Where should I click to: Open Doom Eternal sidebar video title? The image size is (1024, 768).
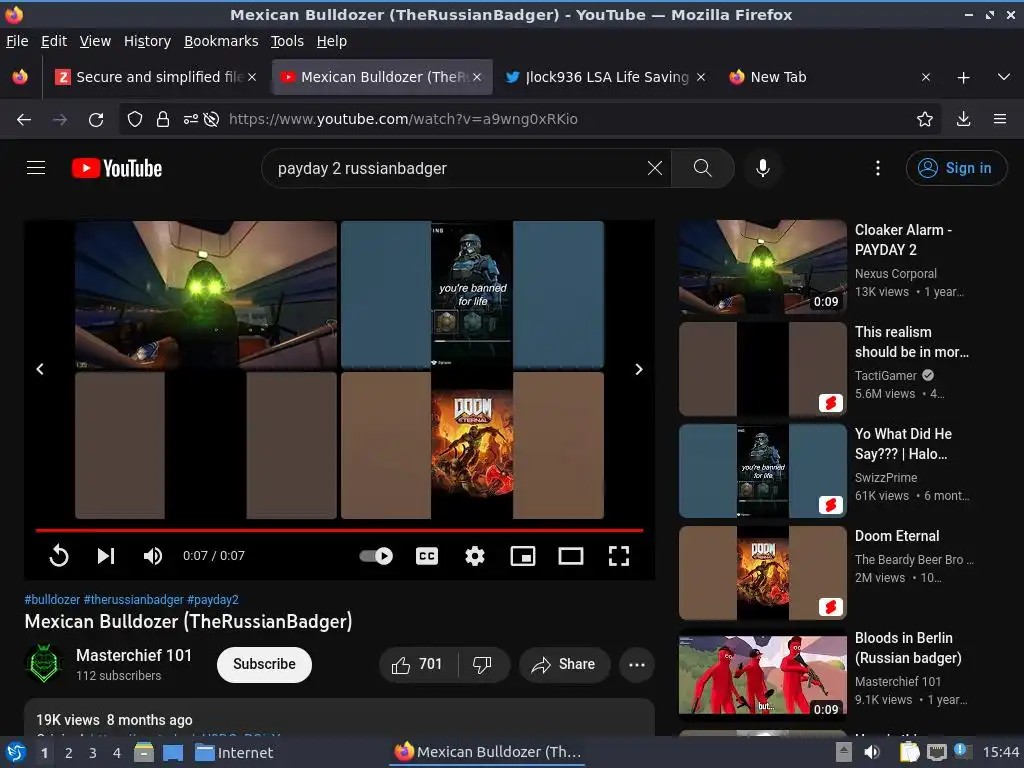click(897, 536)
